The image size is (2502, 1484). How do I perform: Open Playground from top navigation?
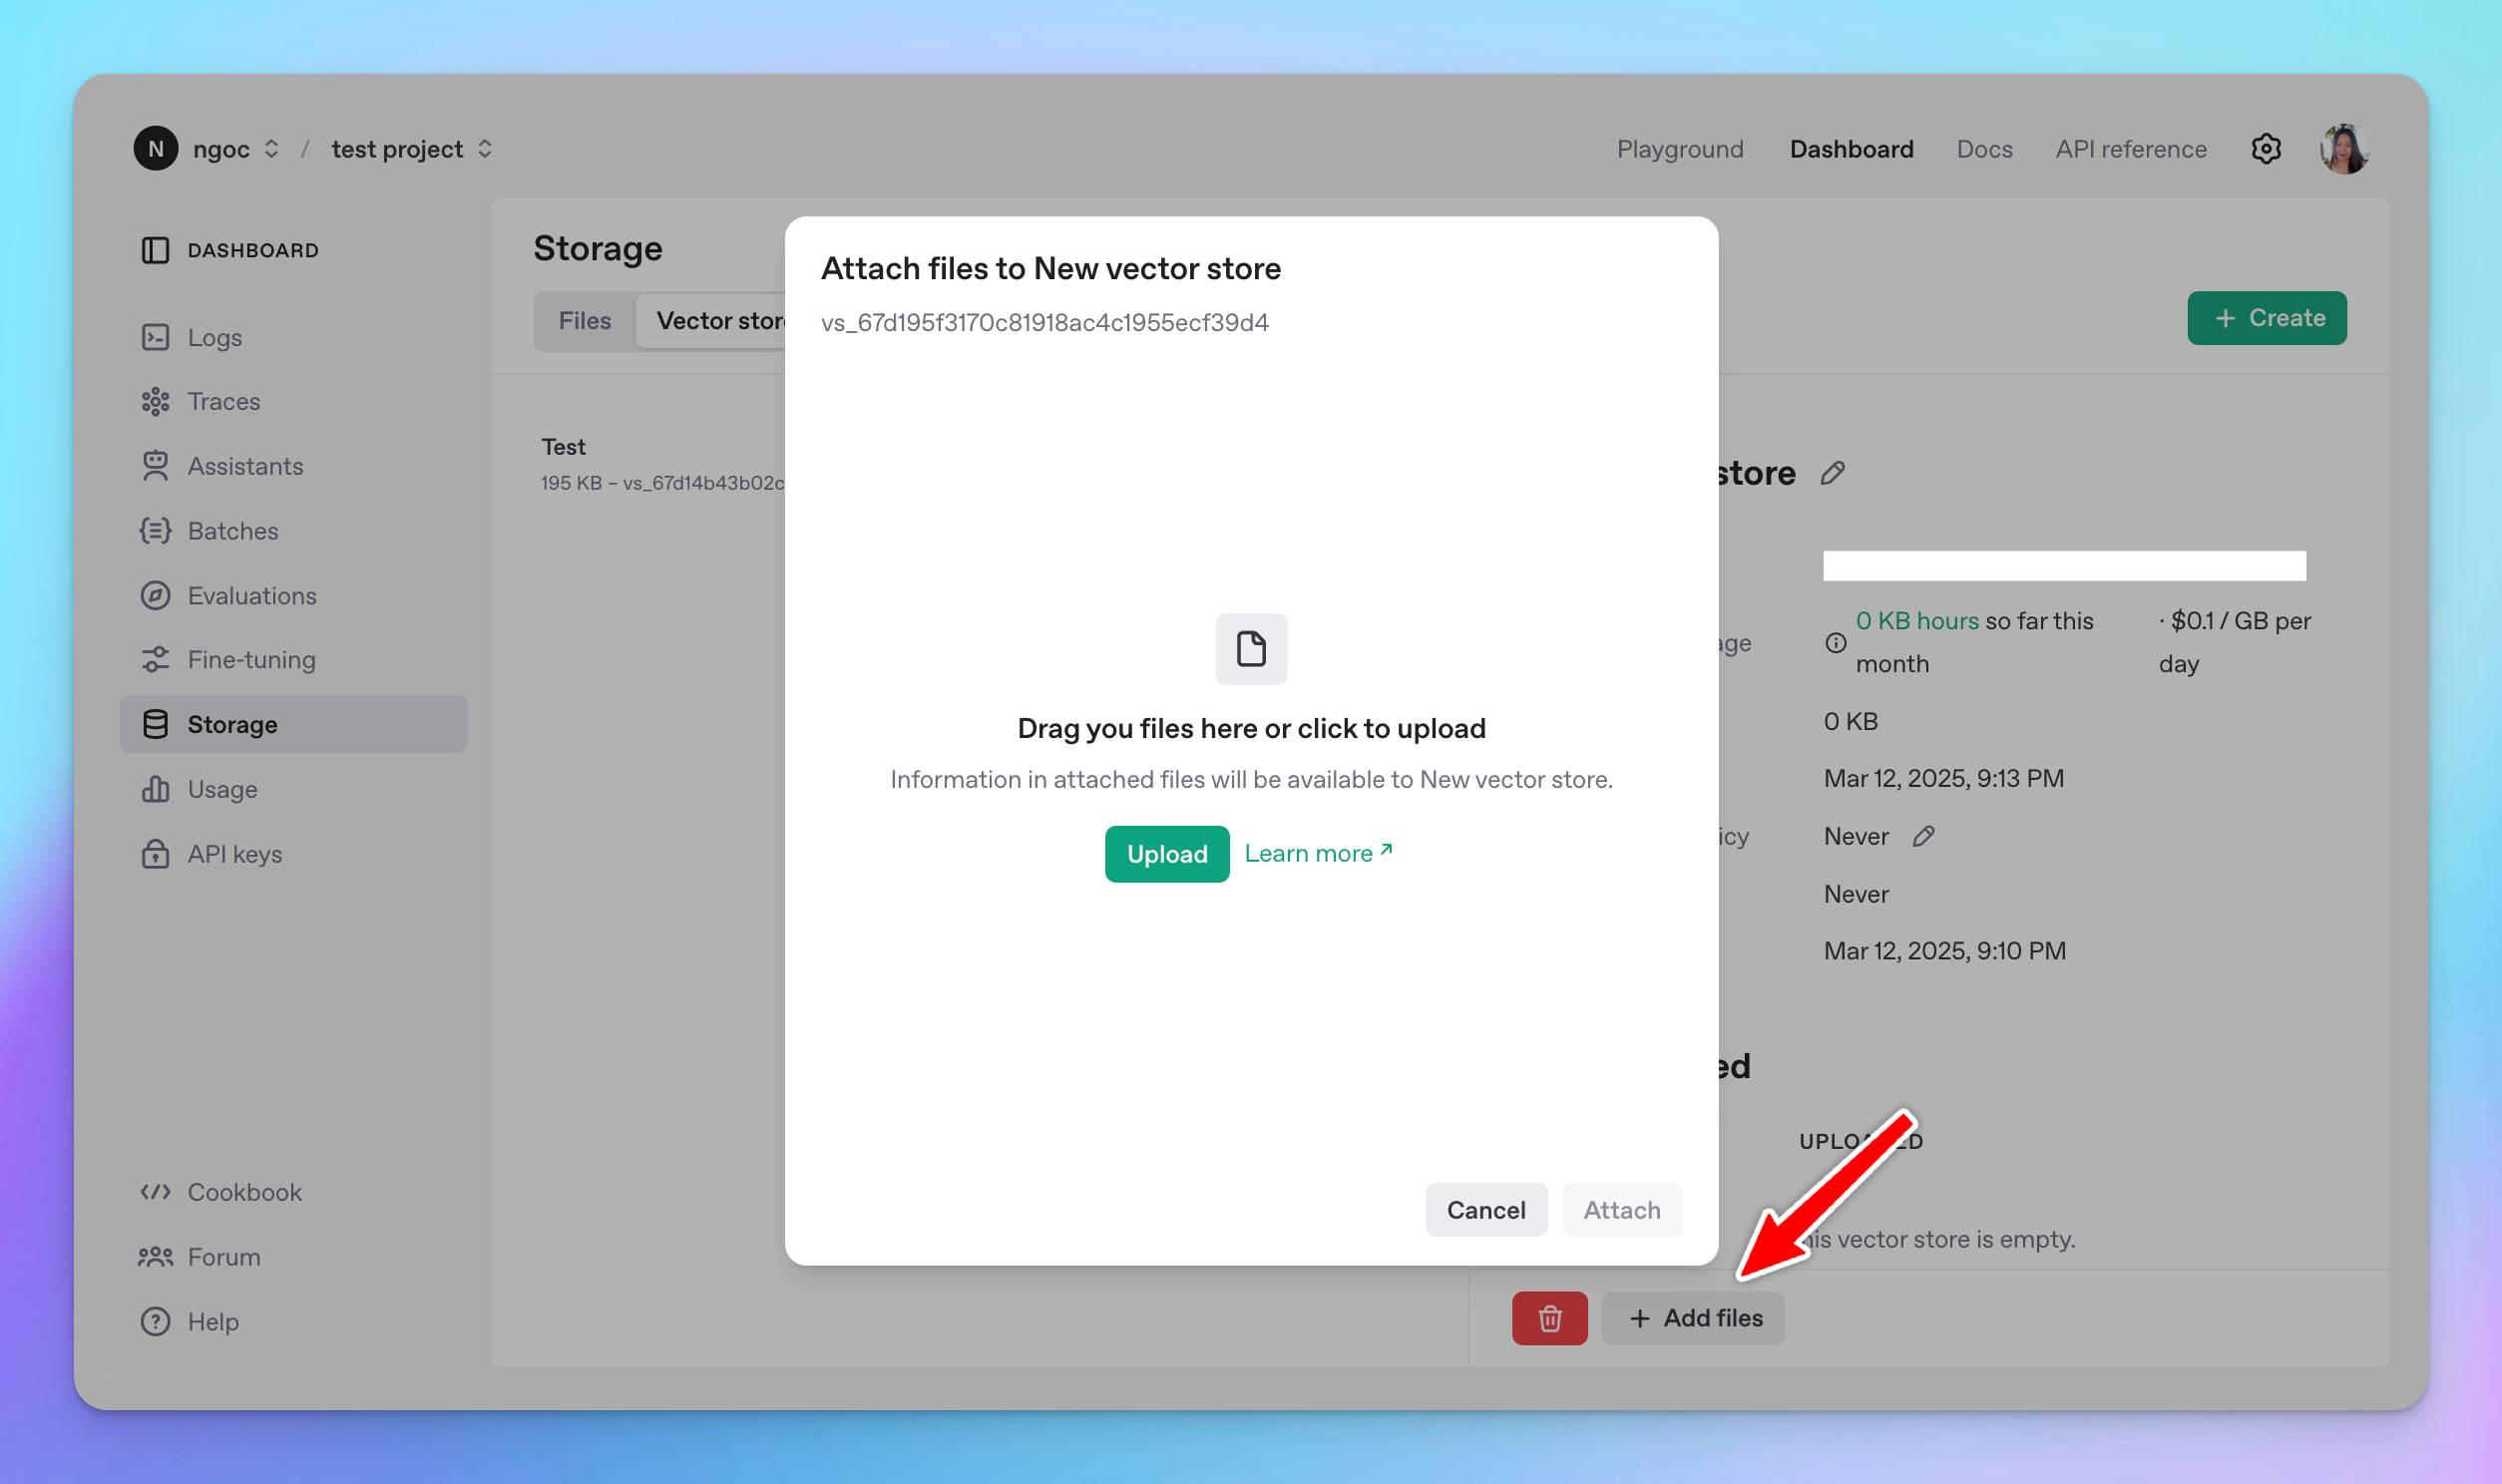point(1679,149)
